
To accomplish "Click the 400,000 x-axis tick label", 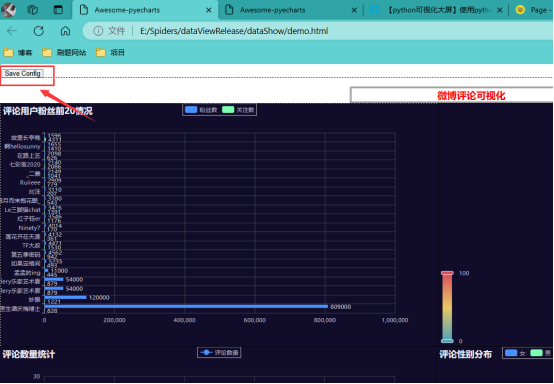I will click(184, 320).
